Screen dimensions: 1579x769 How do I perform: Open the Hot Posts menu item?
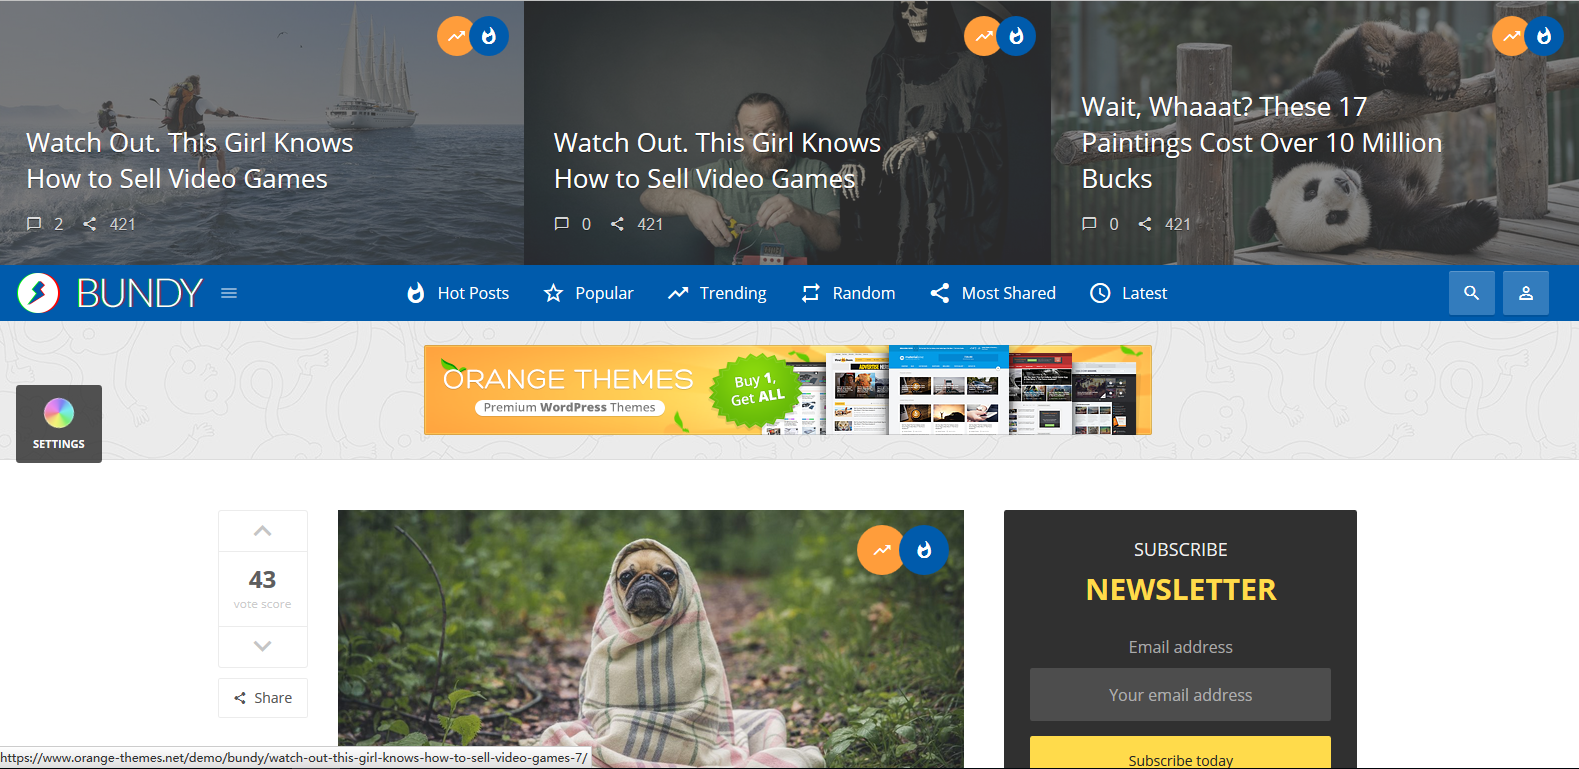pos(458,293)
